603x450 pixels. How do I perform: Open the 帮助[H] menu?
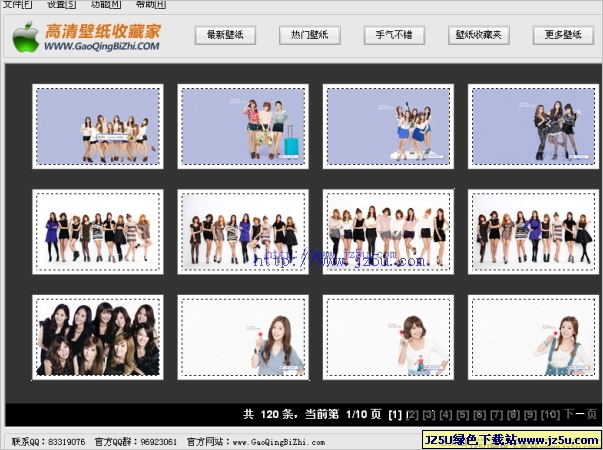pyautogui.click(x=151, y=4)
